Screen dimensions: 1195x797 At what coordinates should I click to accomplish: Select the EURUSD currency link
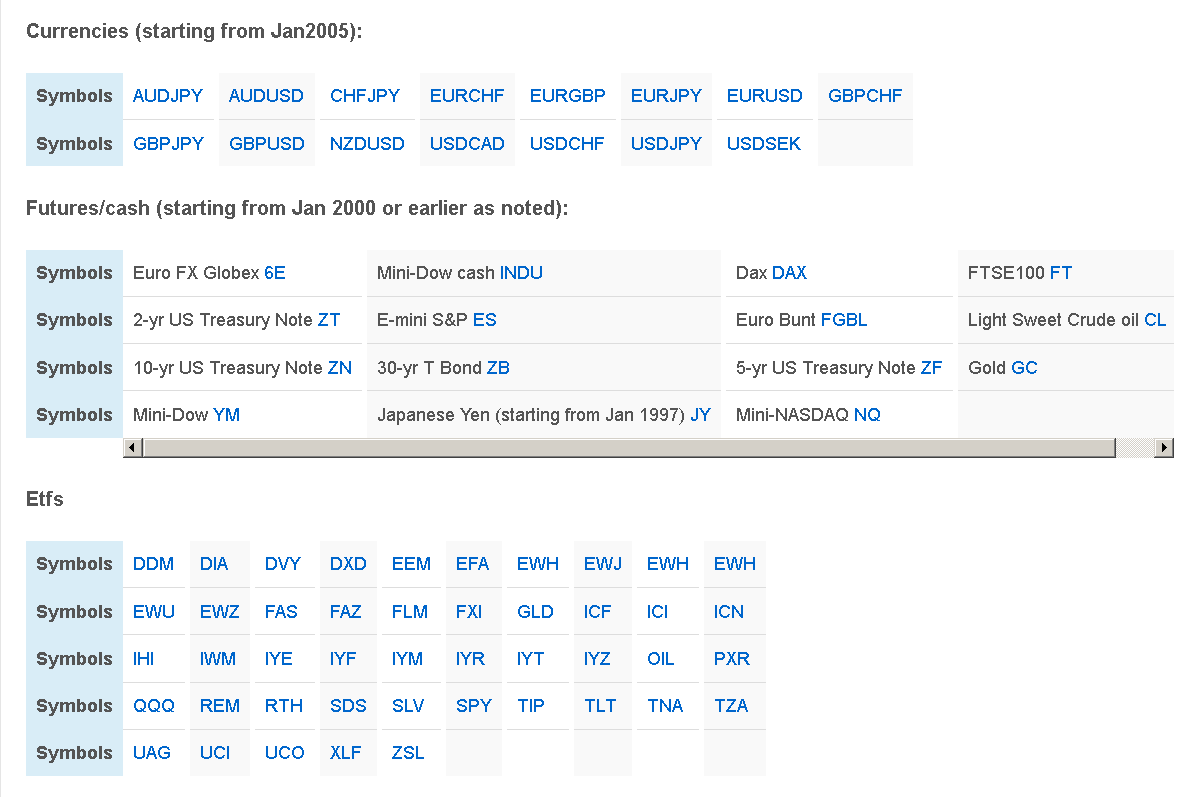(764, 96)
